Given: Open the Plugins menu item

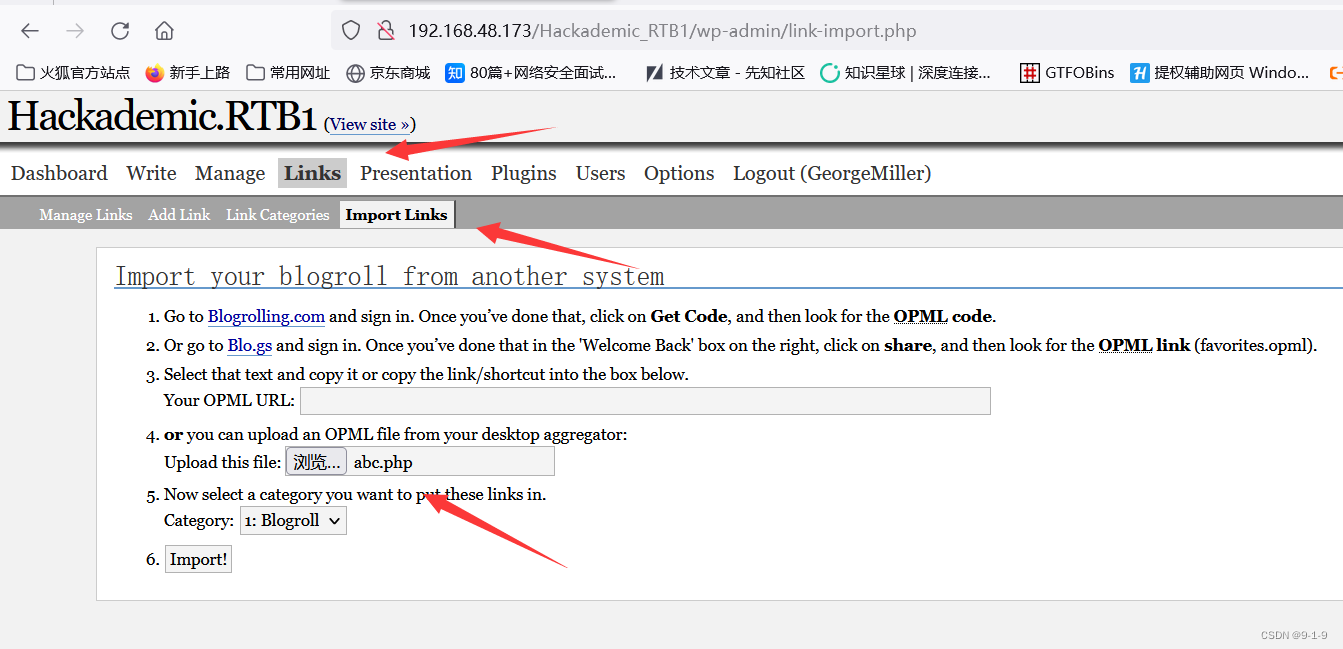Looking at the screenshot, I should pyautogui.click(x=523, y=173).
